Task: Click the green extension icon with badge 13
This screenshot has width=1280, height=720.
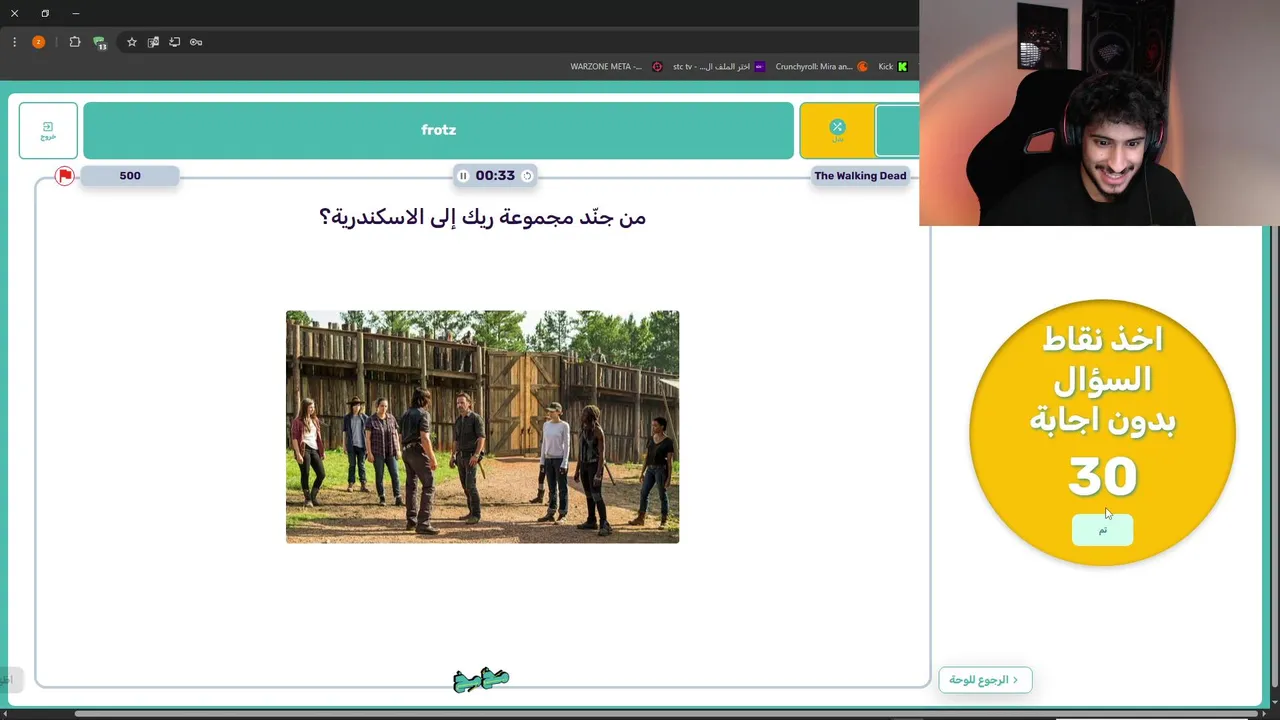Action: tap(99, 42)
